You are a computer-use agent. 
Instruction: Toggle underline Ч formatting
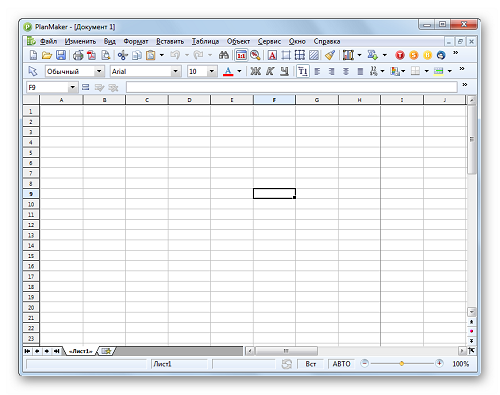[284, 71]
